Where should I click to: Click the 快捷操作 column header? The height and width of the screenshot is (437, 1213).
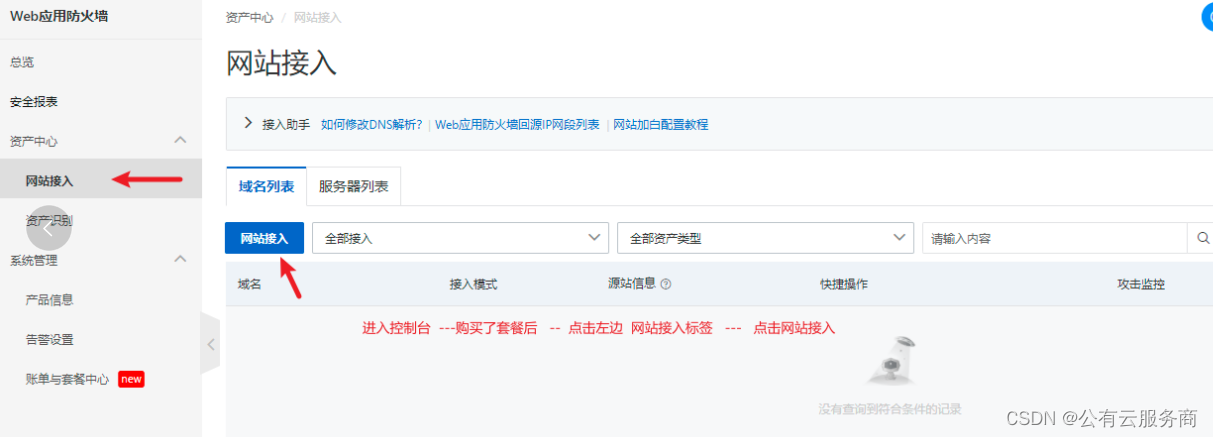pos(844,284)
